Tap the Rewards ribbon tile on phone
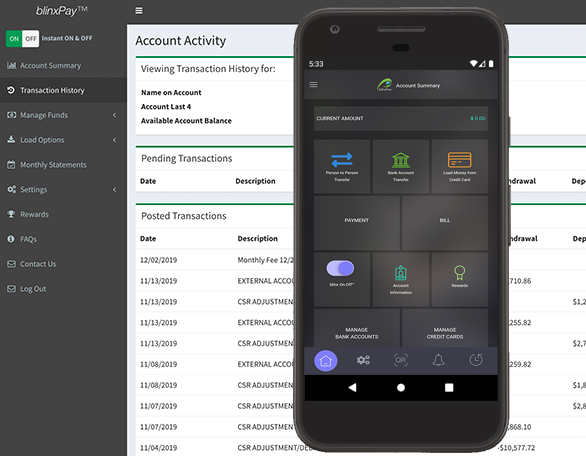Image resolution: width=586 pixels, height=456 pixels. click(460, 279)
